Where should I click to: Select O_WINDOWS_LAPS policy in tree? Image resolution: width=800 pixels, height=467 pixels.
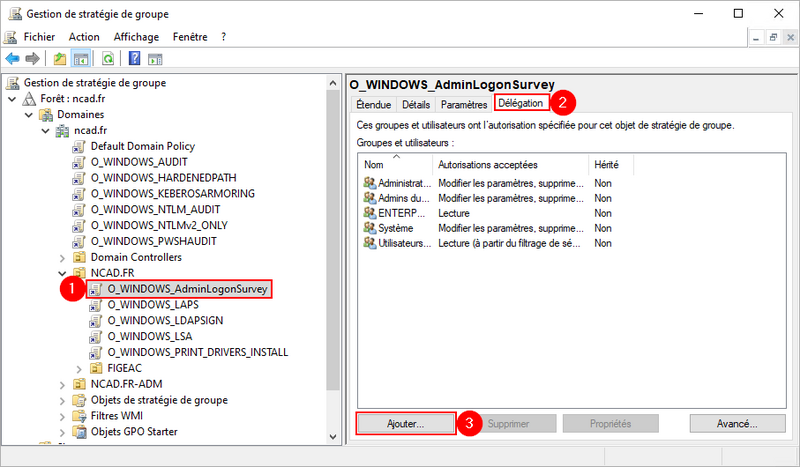coord(147,304)
